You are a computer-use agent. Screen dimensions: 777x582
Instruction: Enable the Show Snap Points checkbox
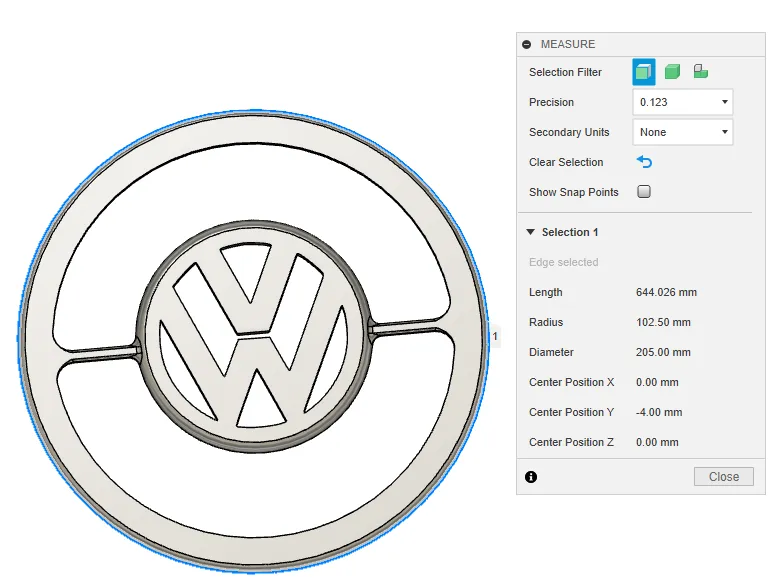[644, 192]
